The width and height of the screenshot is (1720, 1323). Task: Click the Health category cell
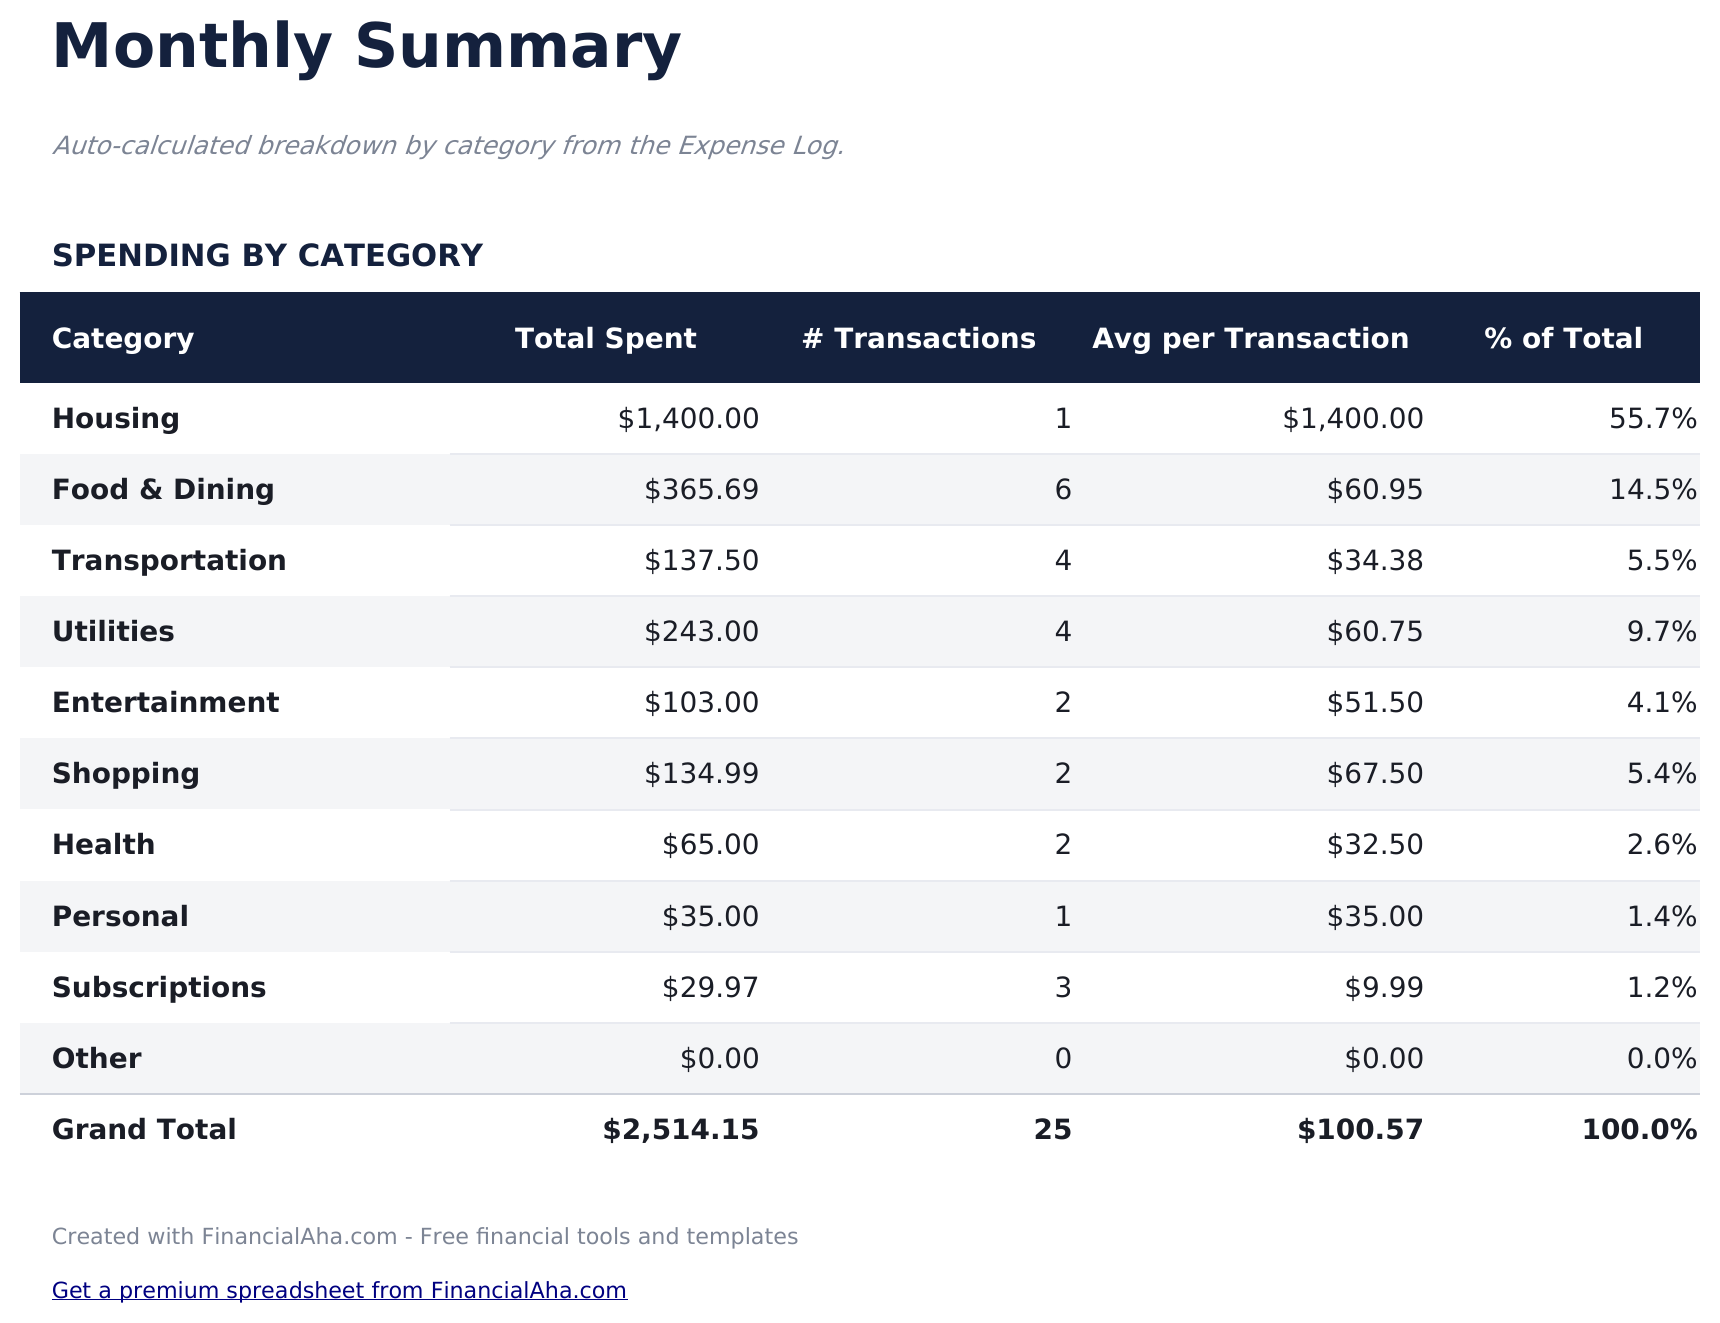pos(103,844)
